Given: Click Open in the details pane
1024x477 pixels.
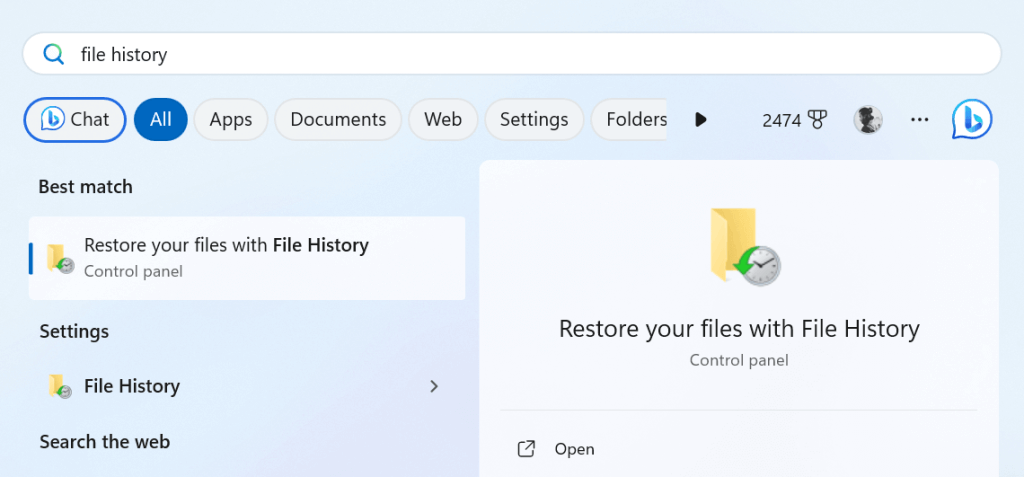Looking at the screenshot, I should [x=574, y=449].
